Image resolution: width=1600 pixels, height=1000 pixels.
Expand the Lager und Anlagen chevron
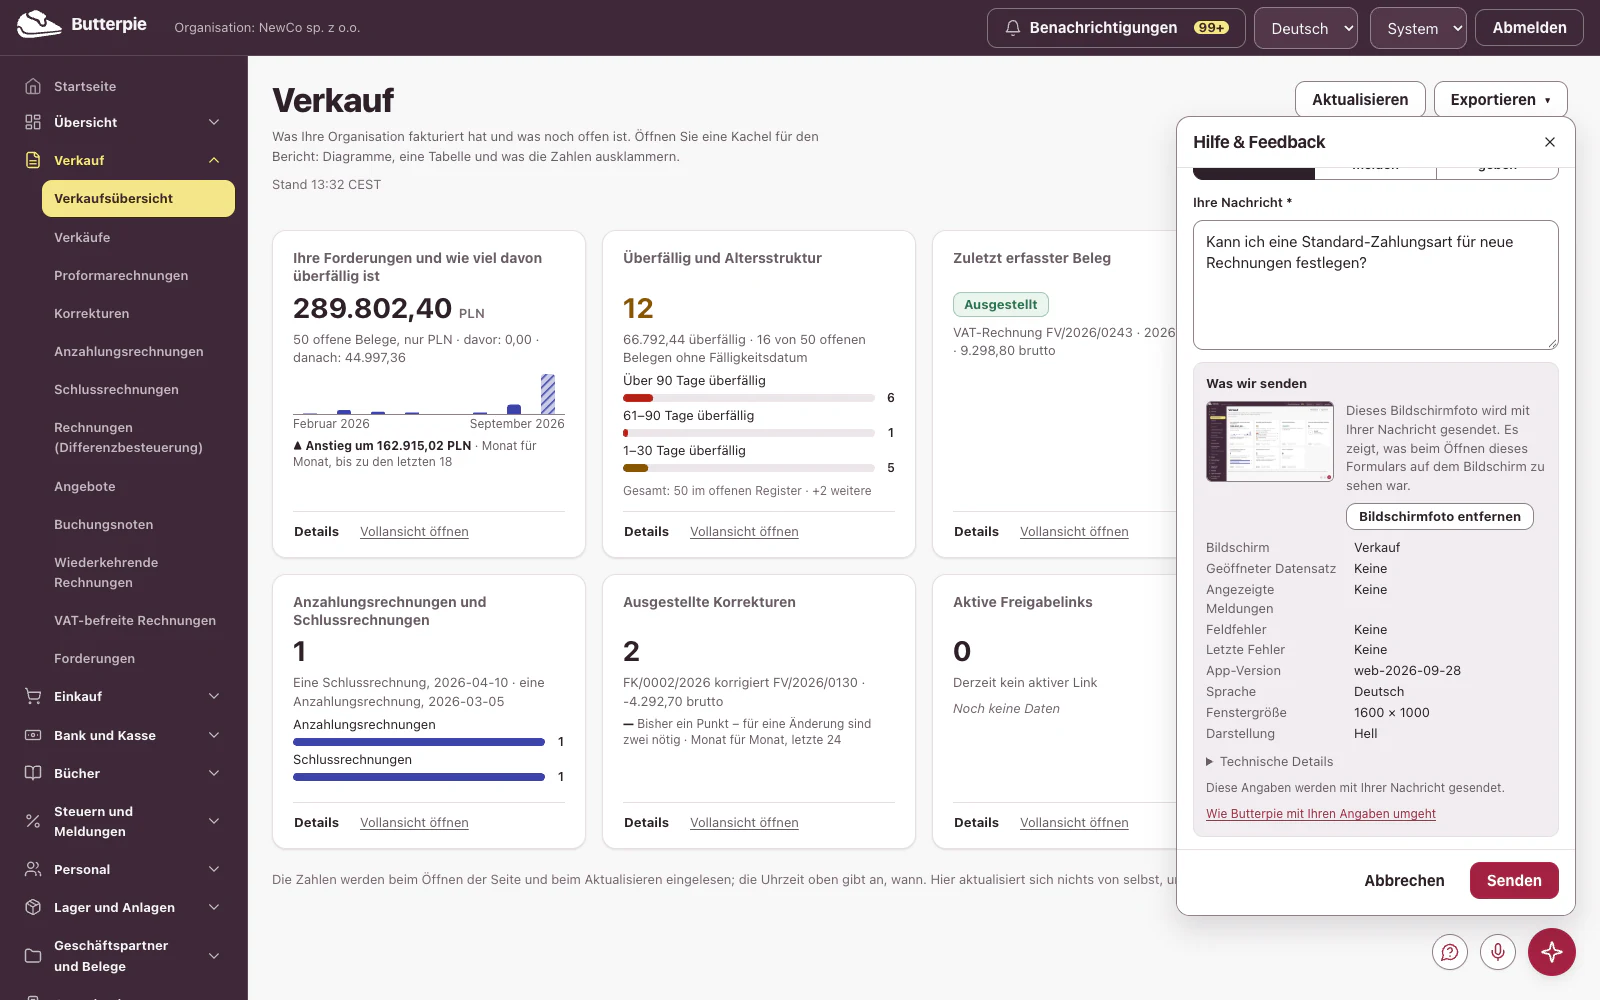coord(214,907)
